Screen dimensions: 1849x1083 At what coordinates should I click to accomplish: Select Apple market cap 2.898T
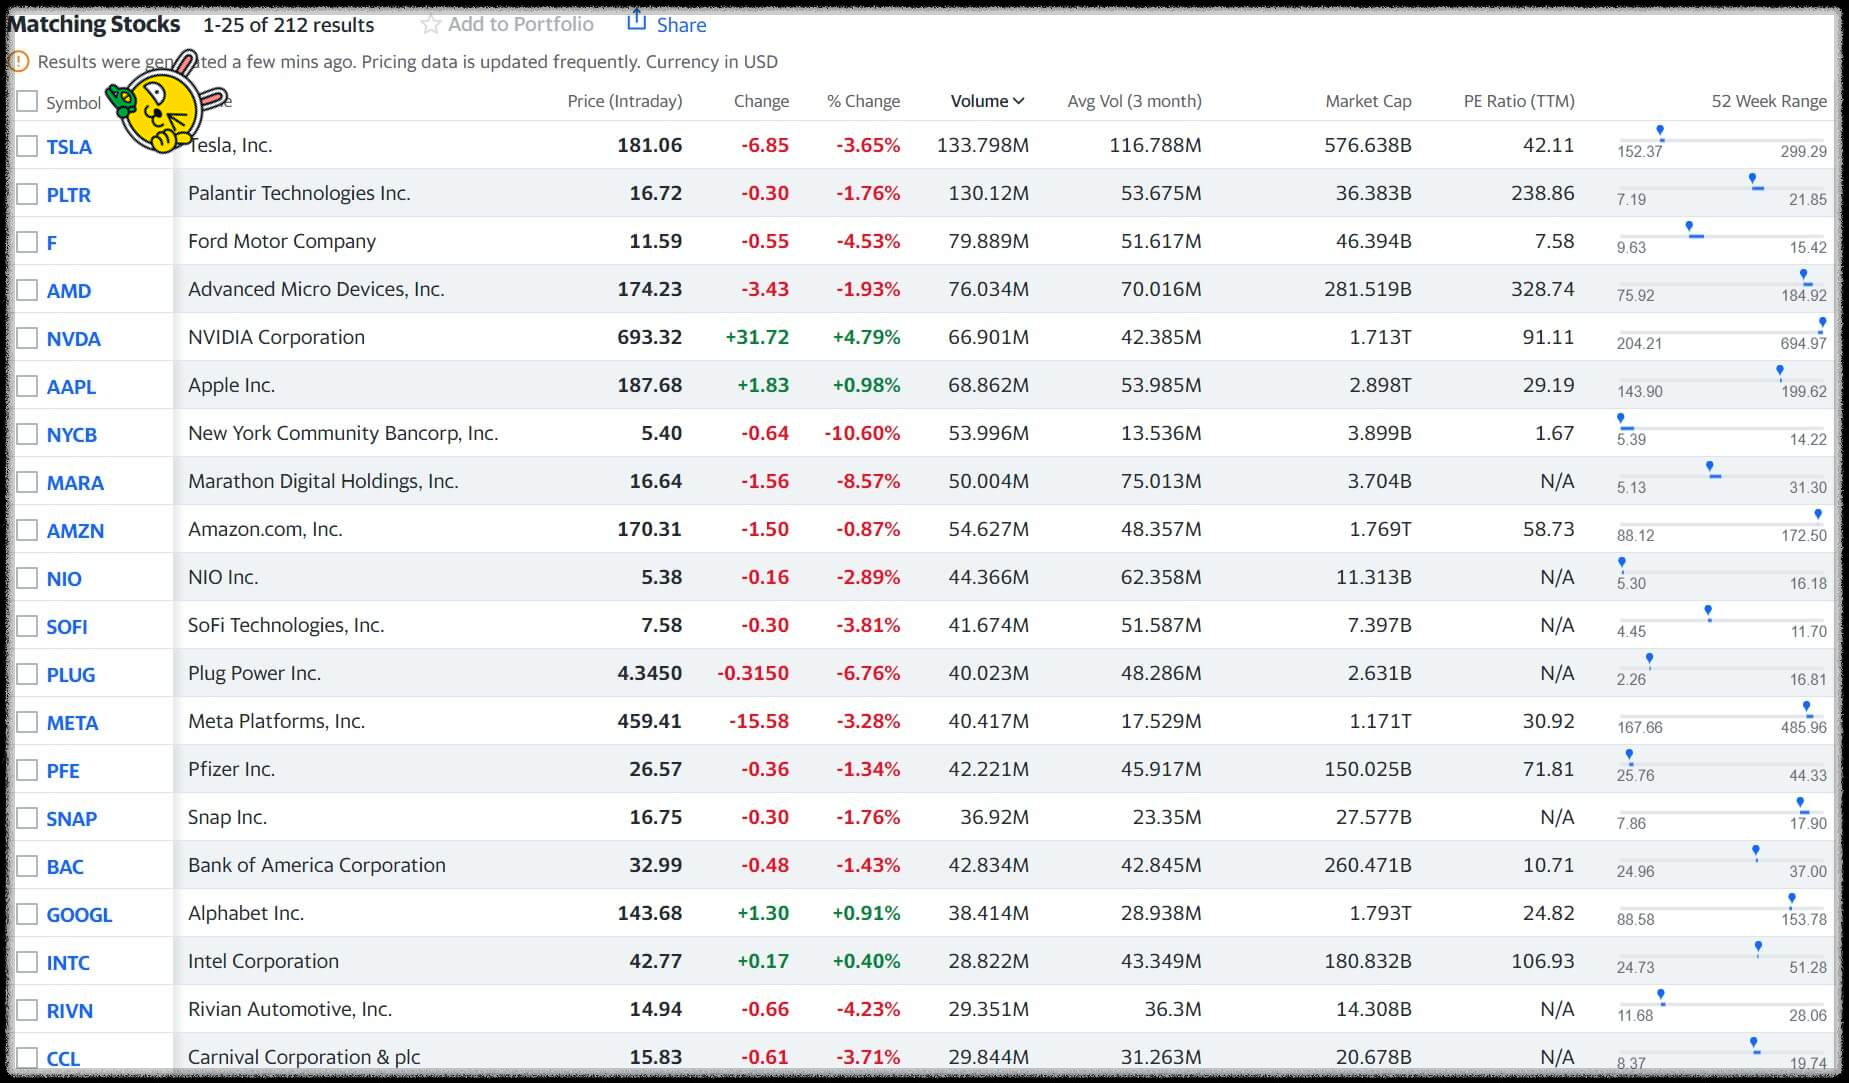(1380, 385)
